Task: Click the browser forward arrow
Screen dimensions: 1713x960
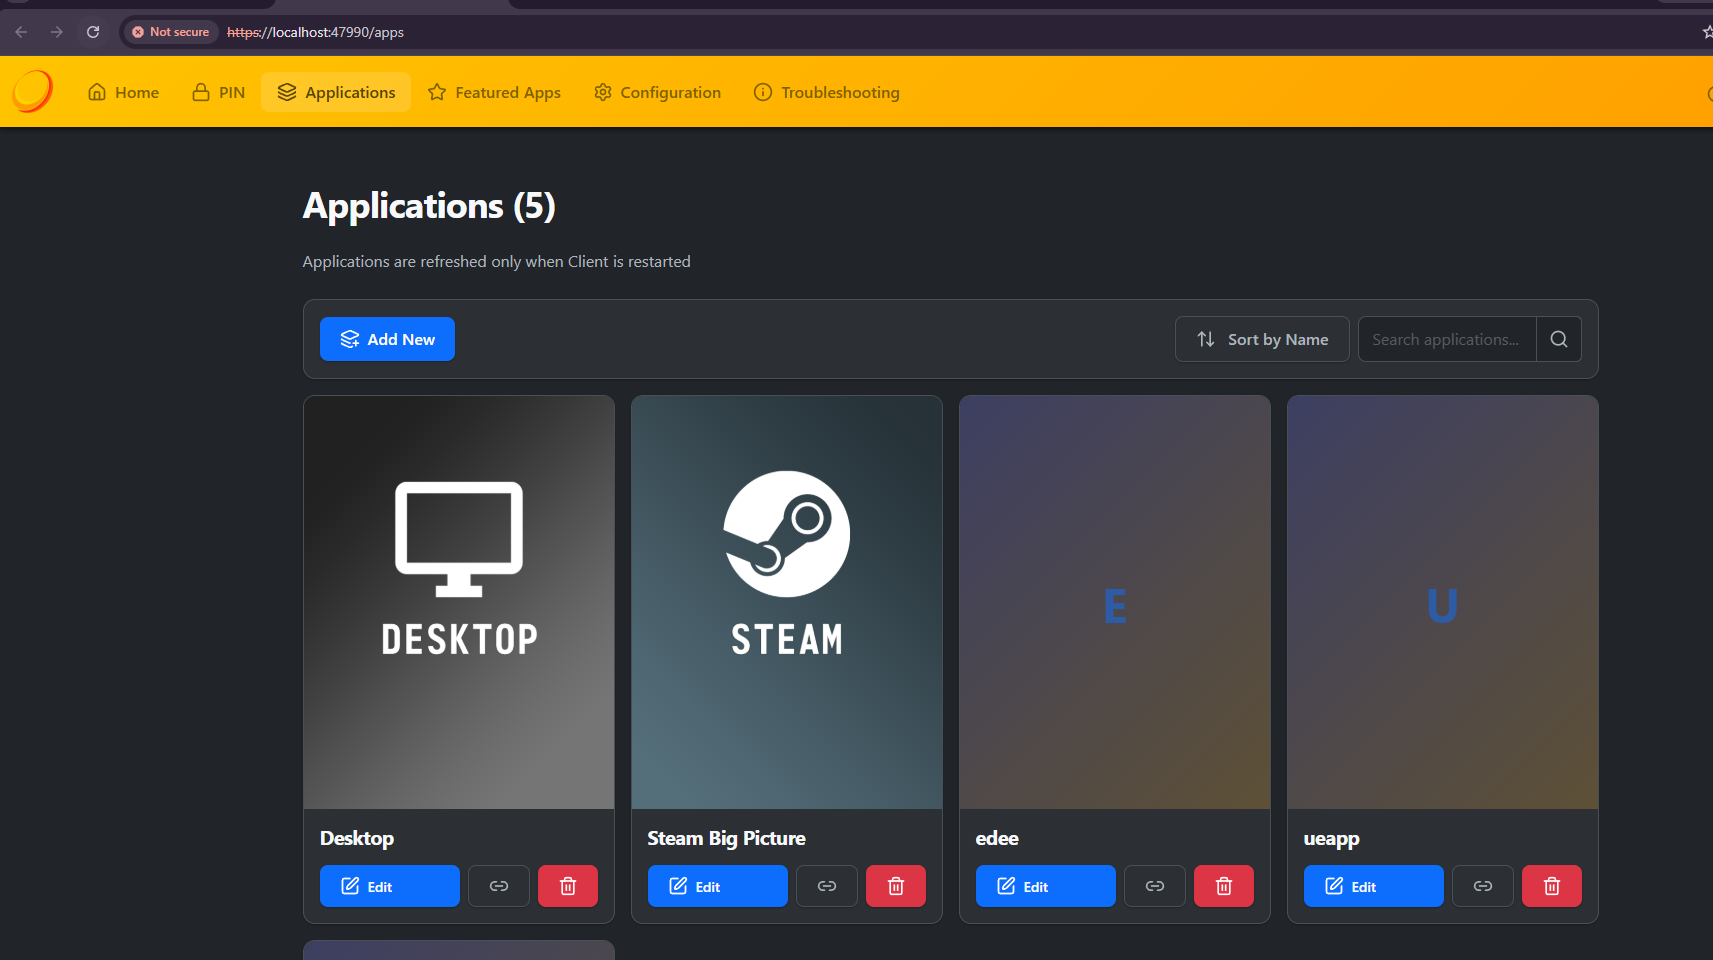Action: click(57, 32)
